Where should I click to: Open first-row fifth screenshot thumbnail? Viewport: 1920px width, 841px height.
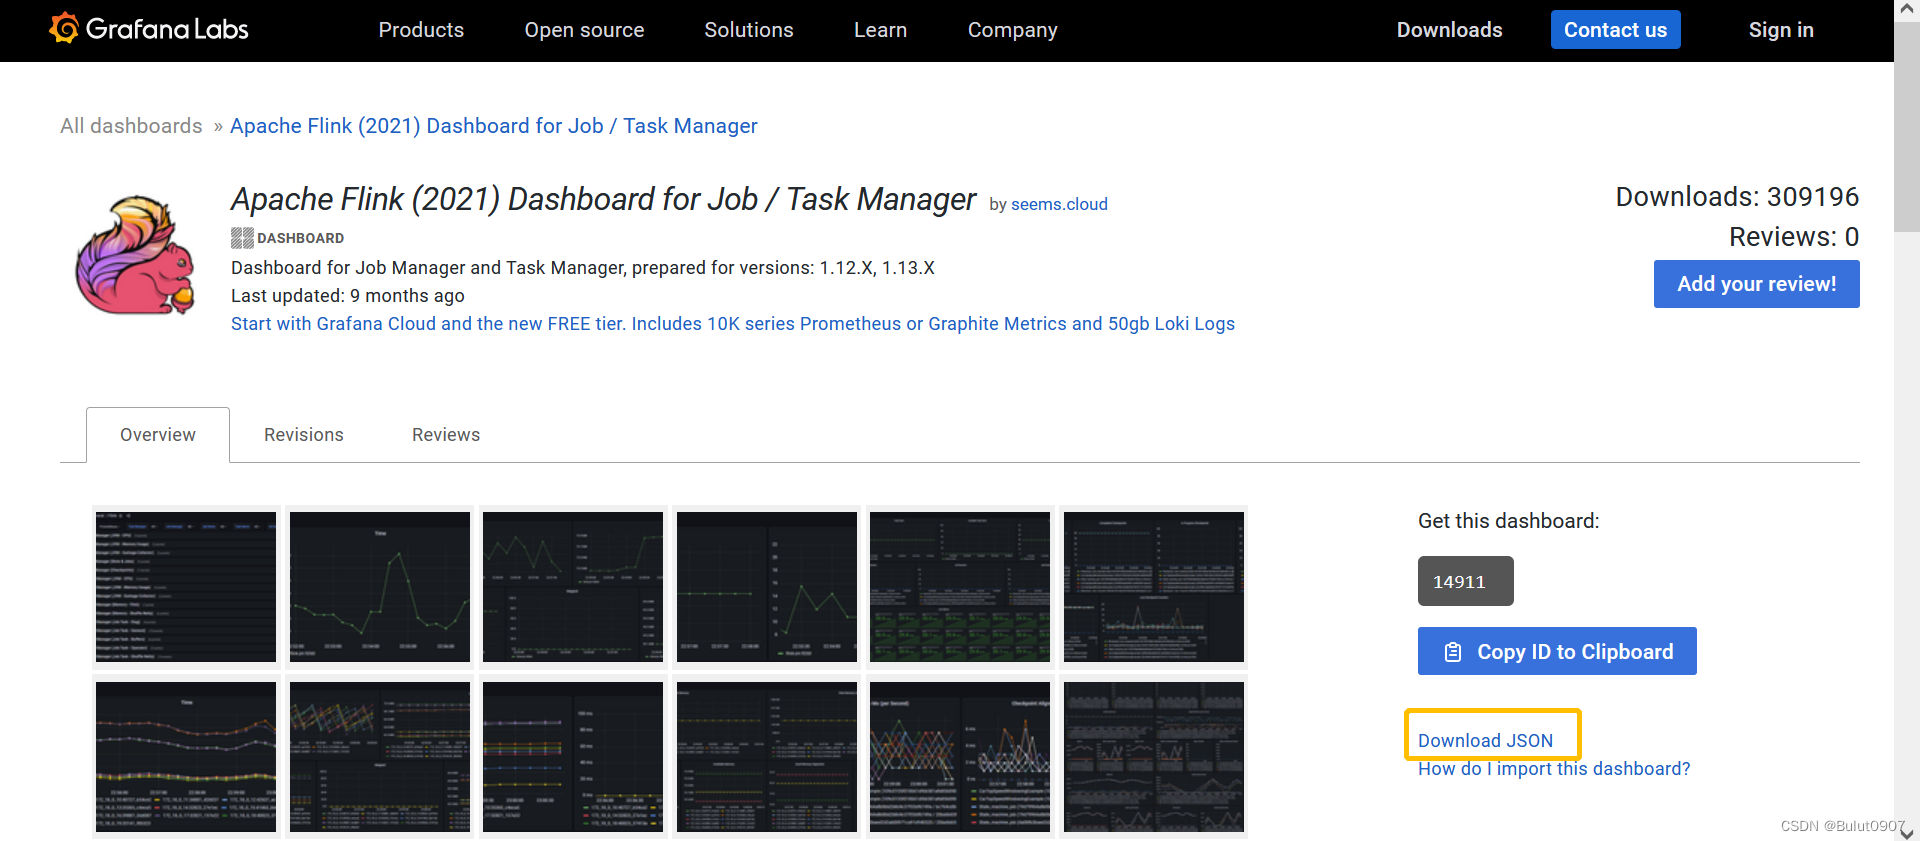(960, 587)
